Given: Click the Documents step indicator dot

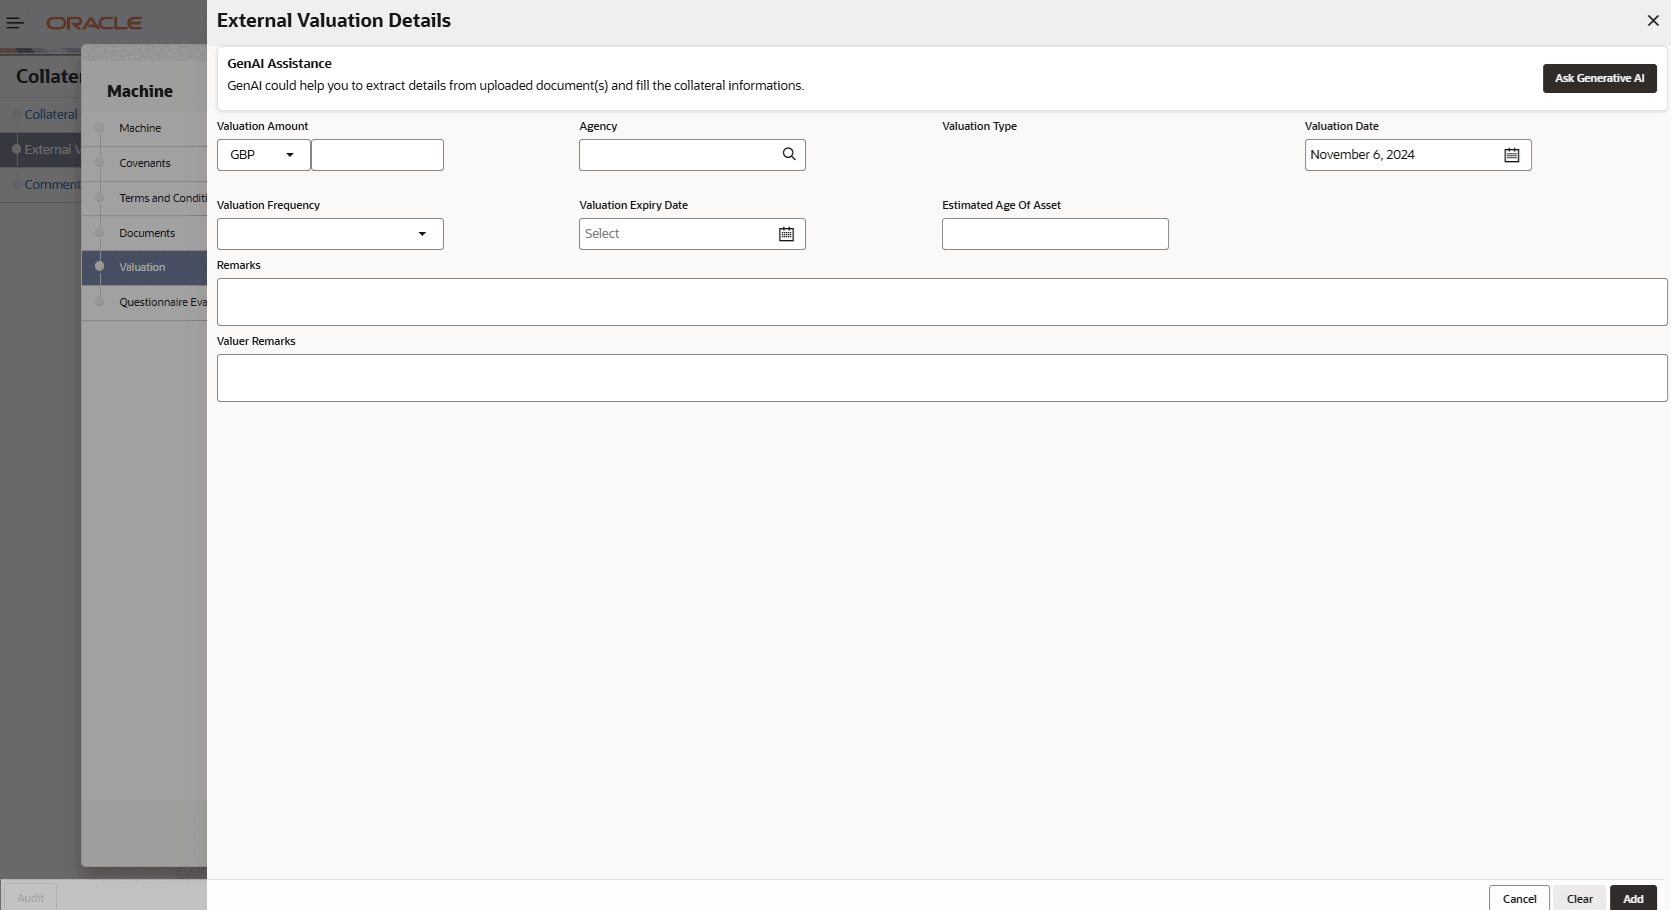Looking at the screenshot, I should [99, 231].
